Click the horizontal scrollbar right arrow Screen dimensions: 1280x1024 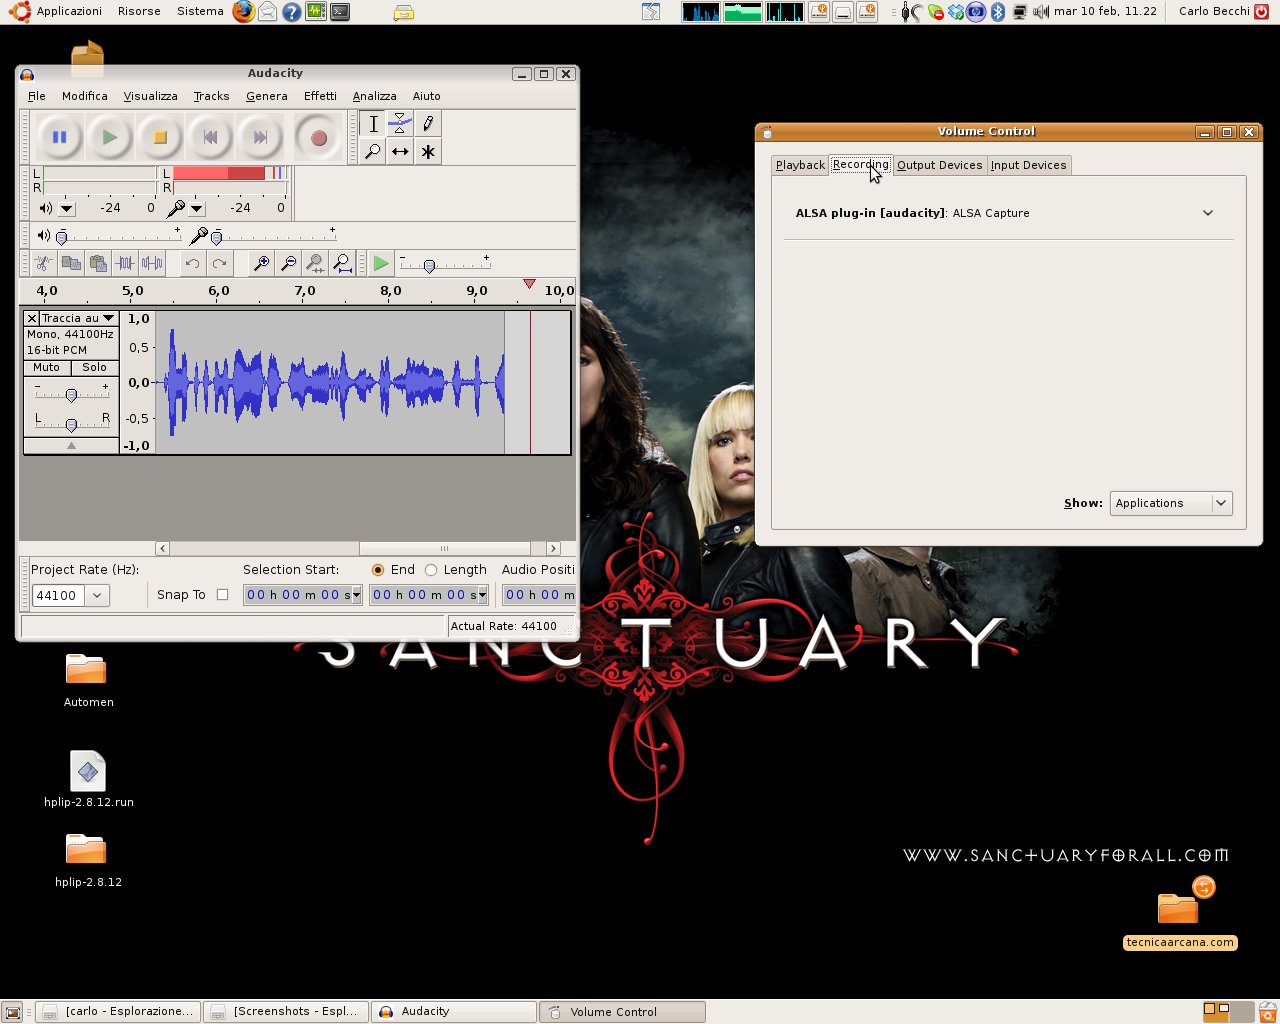pyautogui.click(x=553, y=548)
